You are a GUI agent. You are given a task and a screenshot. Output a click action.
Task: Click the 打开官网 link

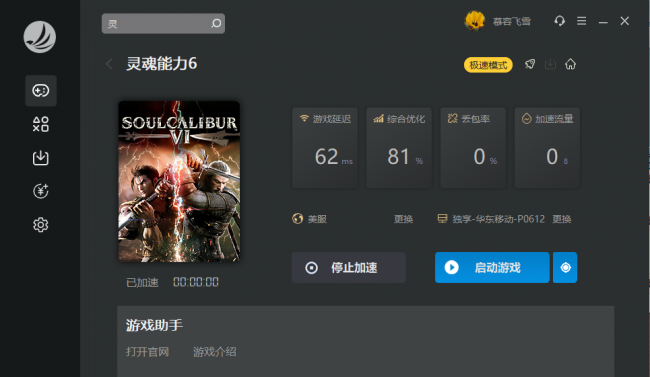[x=148, y=352]
